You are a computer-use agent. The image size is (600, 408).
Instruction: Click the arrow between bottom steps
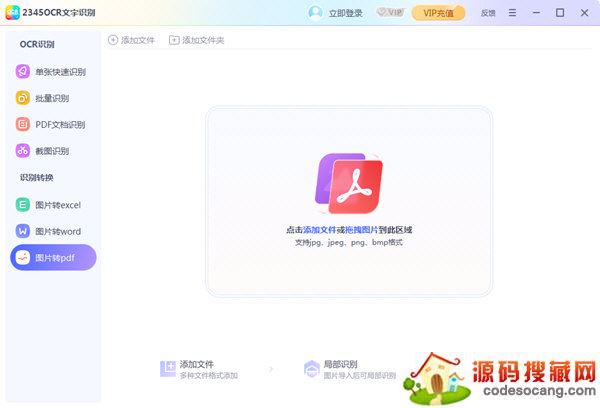coord(271,369)
